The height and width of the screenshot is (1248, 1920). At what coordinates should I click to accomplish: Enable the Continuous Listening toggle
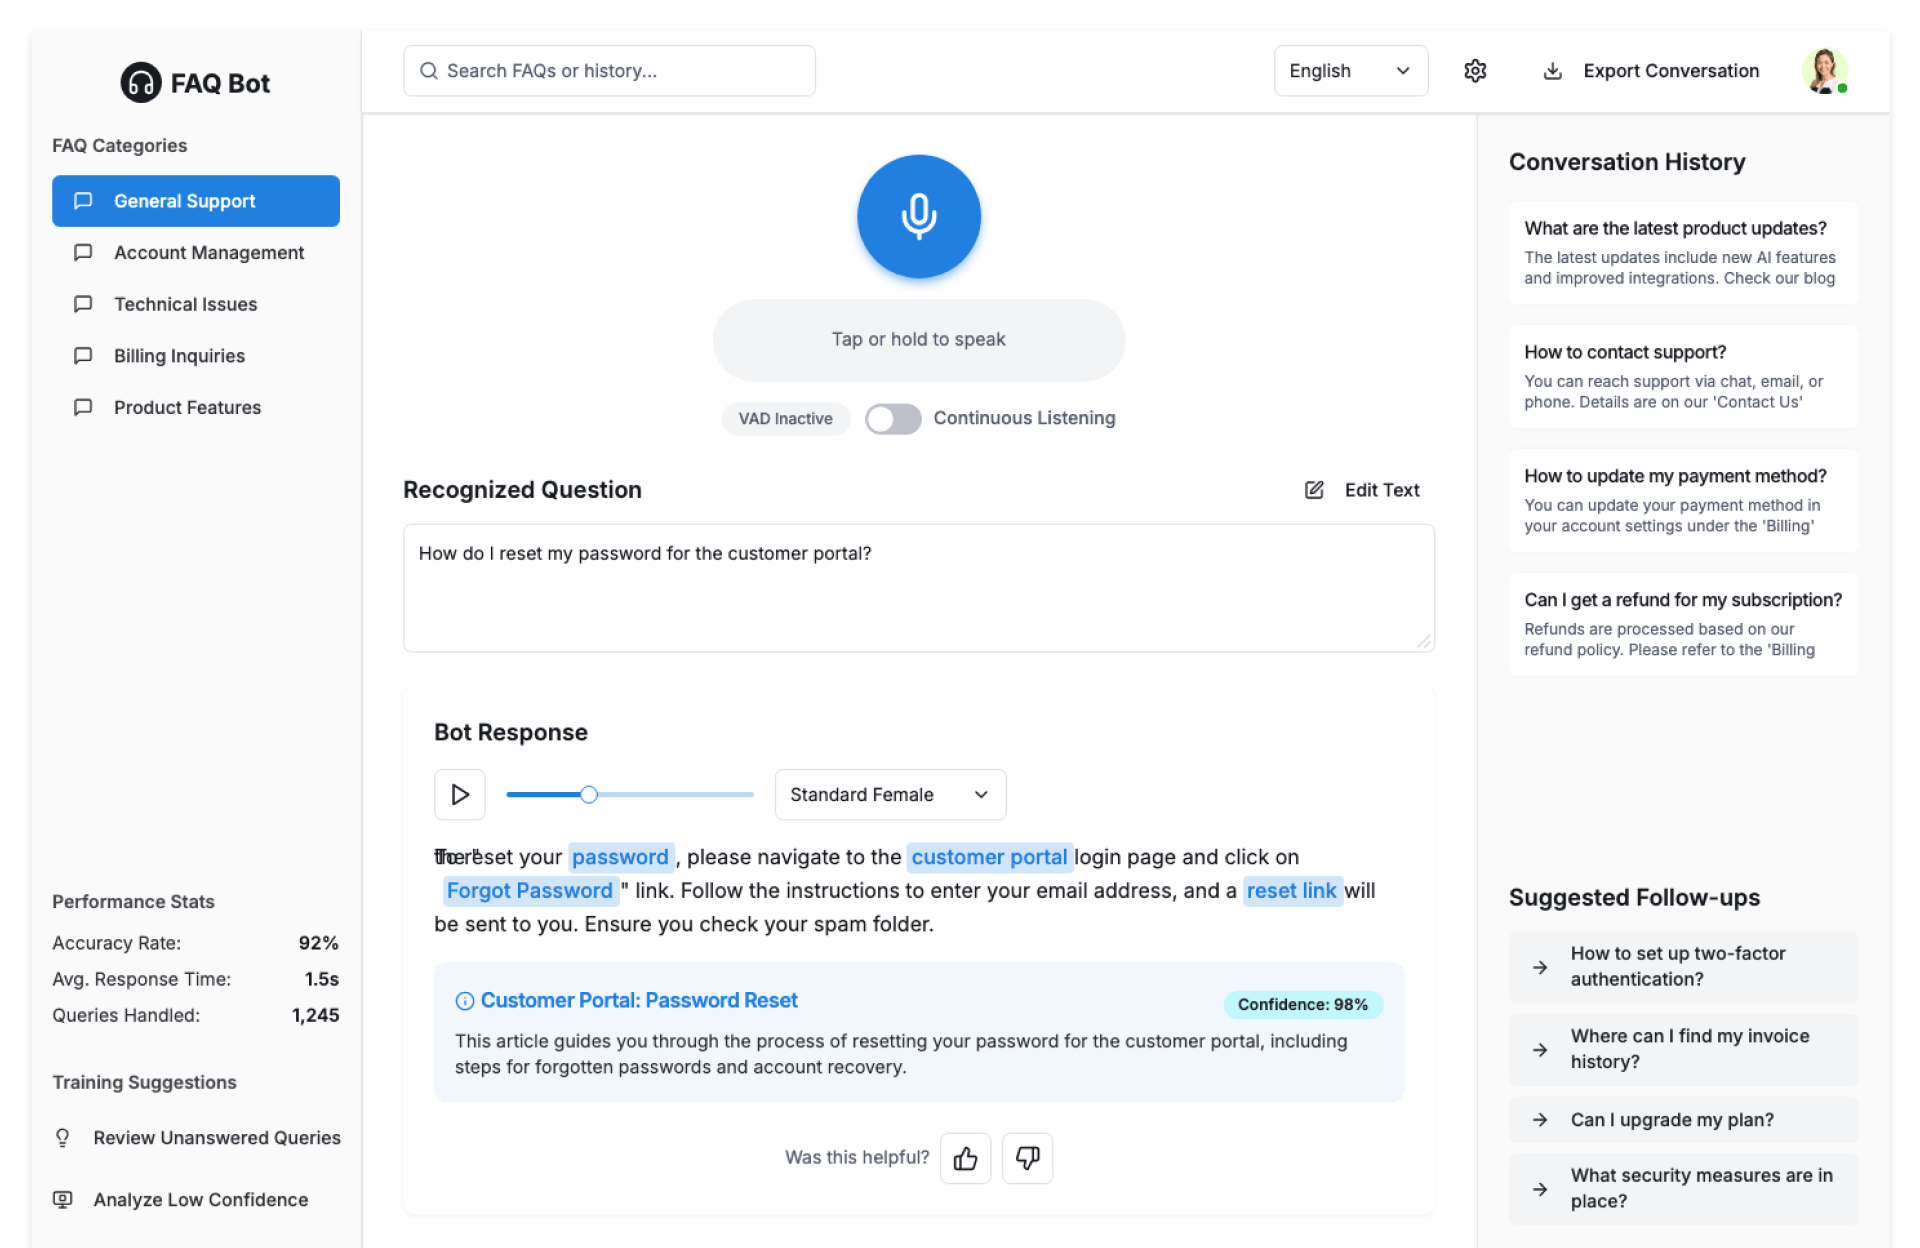[x=892, y=419]
